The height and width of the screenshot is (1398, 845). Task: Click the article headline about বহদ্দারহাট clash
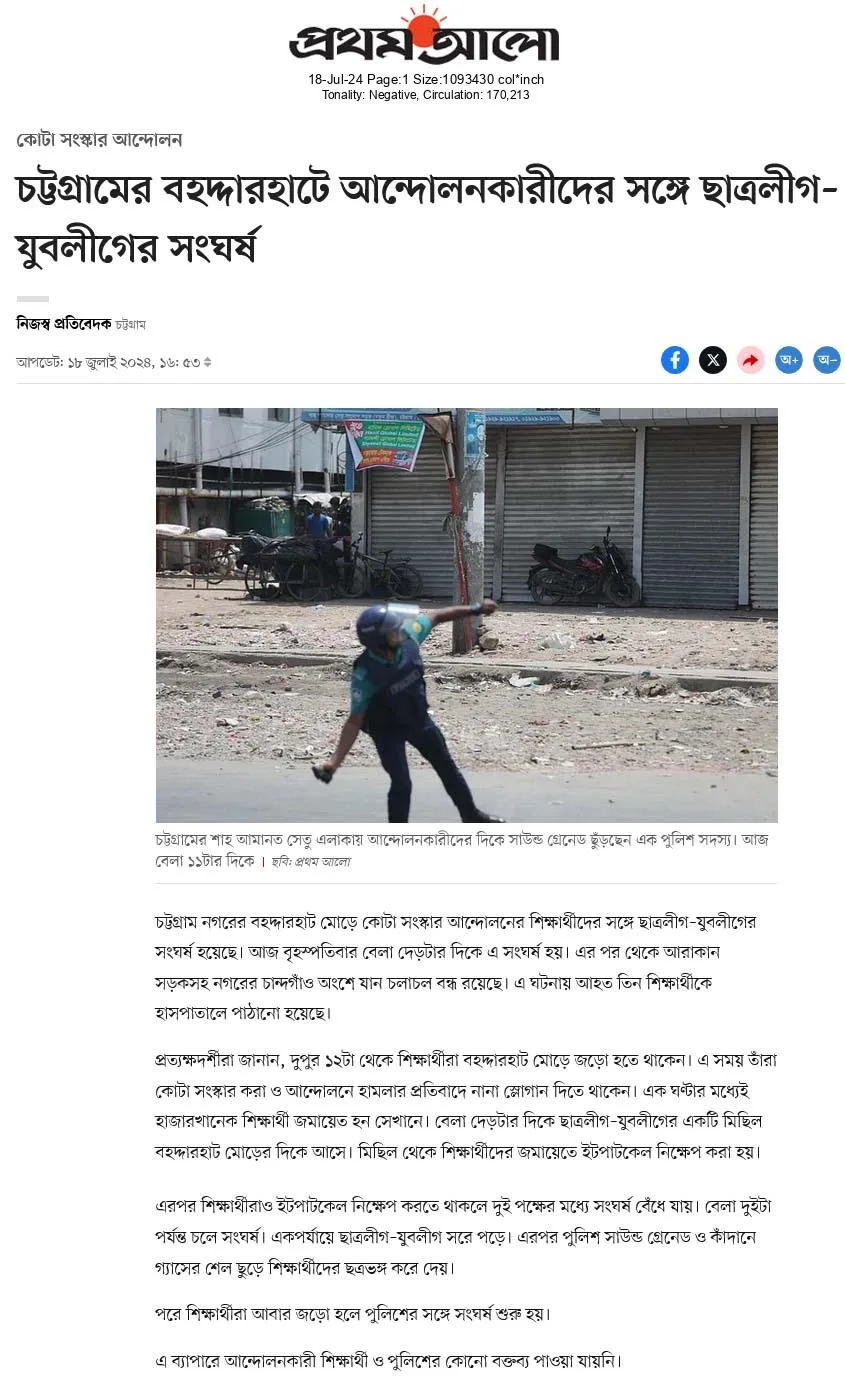[428, 218]
